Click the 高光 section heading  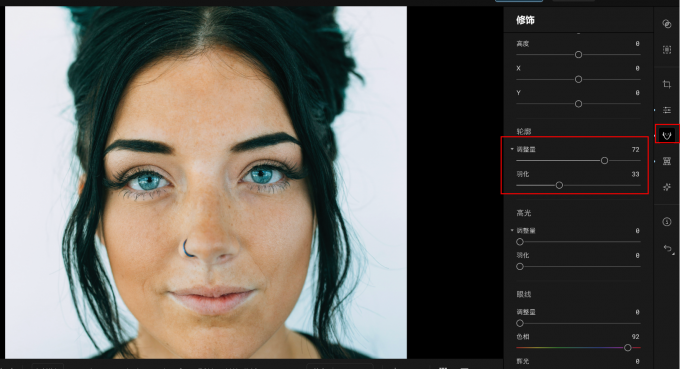point(523,213)
